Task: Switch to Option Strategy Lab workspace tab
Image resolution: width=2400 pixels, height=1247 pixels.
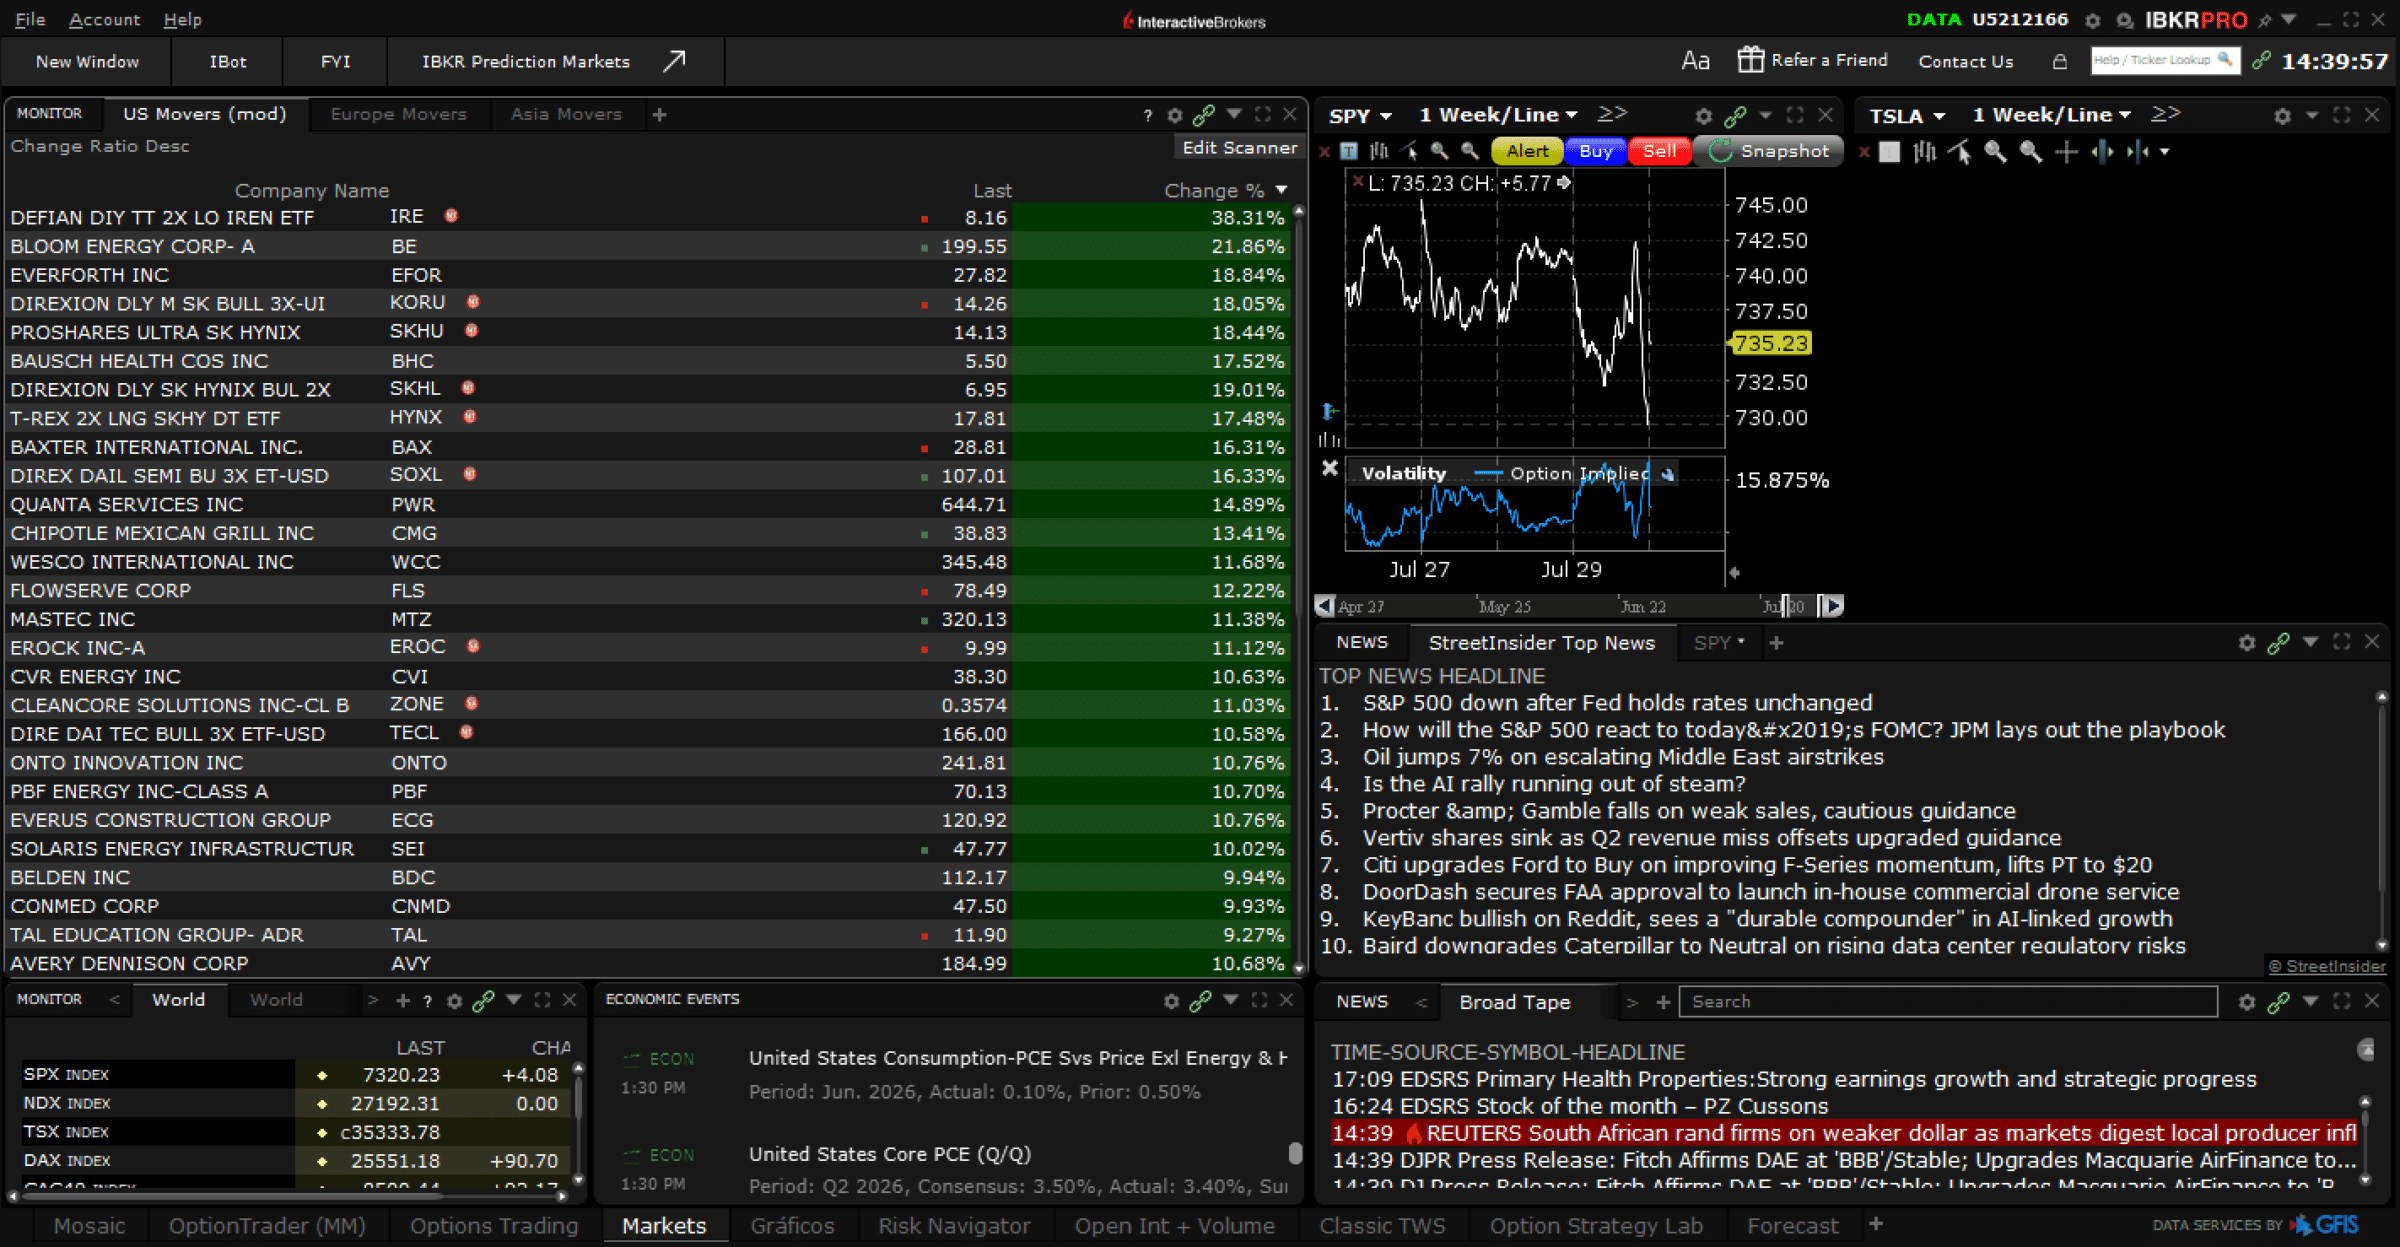Action: click(x=1596, y=1226)
